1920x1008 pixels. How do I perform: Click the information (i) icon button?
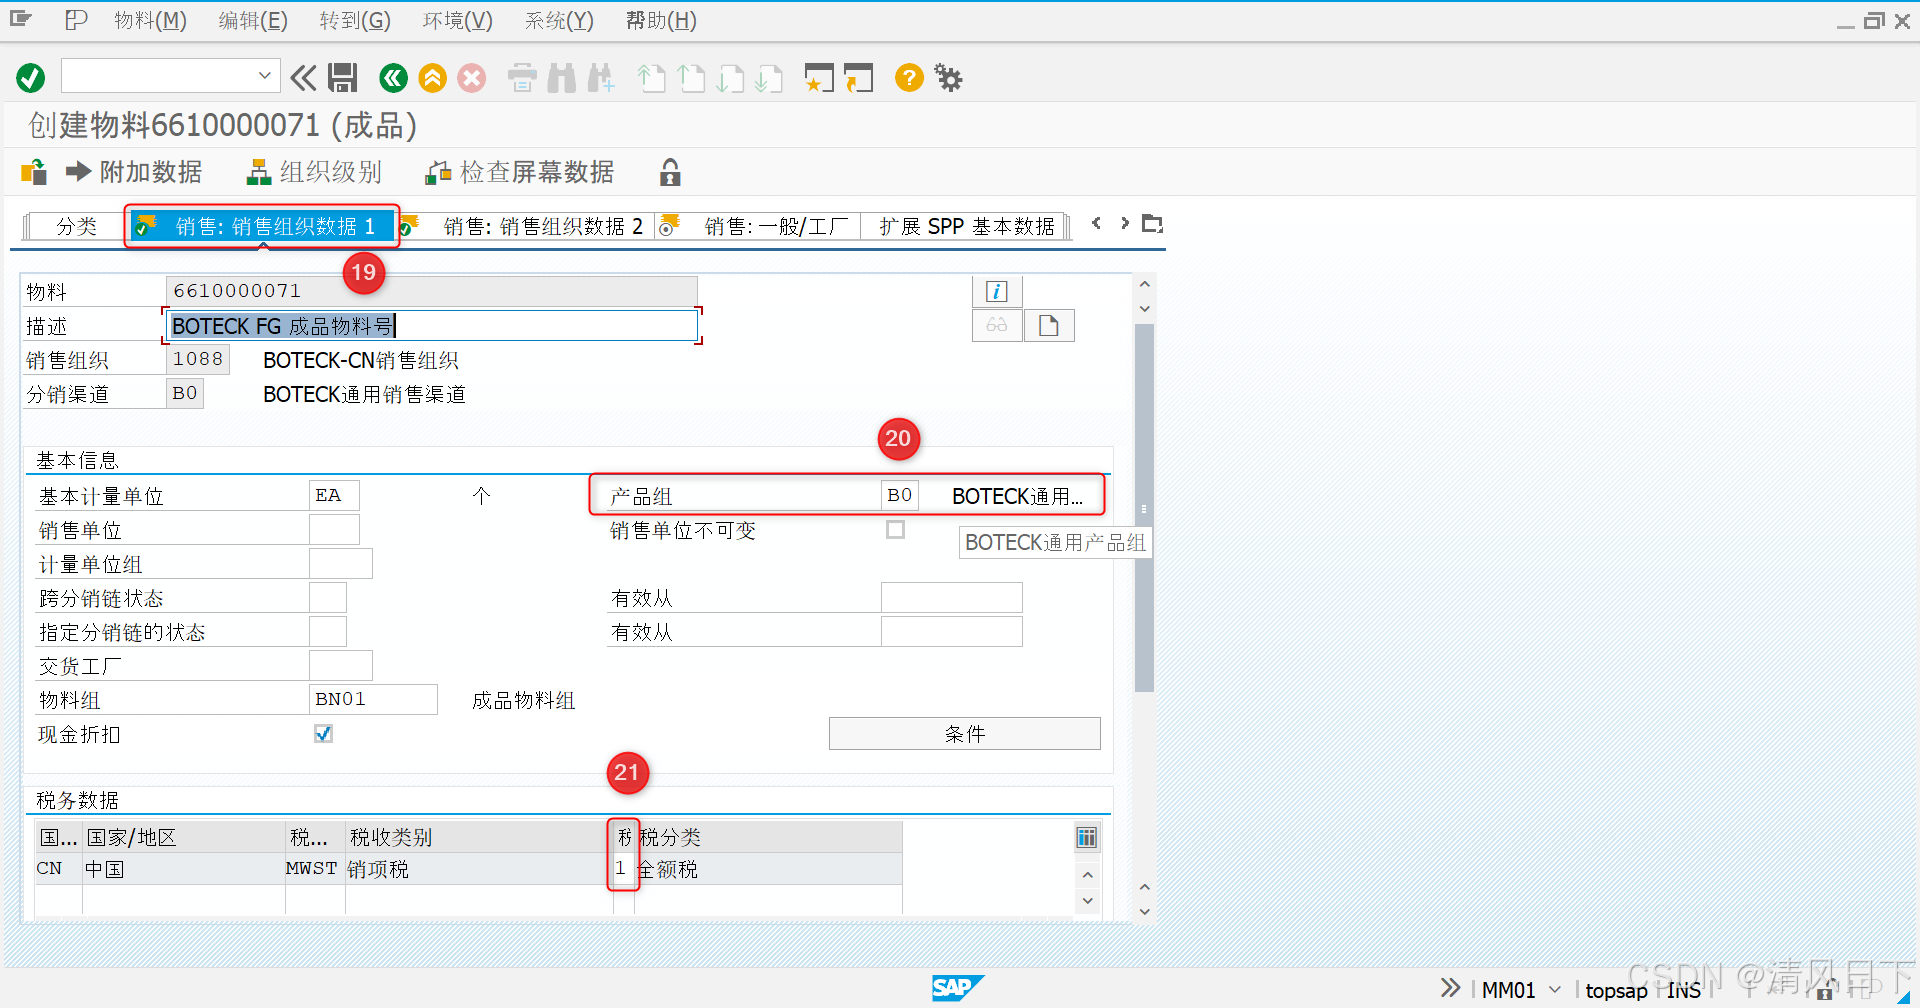(x=997, y=291)
